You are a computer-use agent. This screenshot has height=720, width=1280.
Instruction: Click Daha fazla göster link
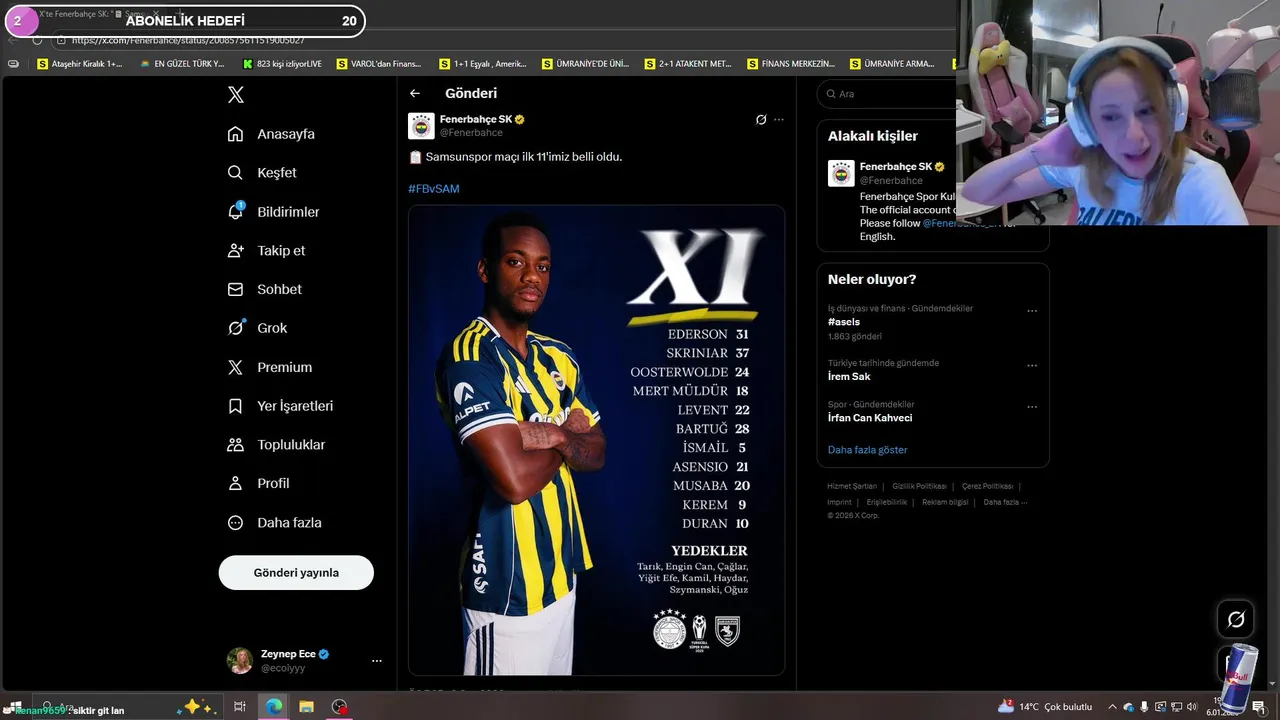(868, 450)
